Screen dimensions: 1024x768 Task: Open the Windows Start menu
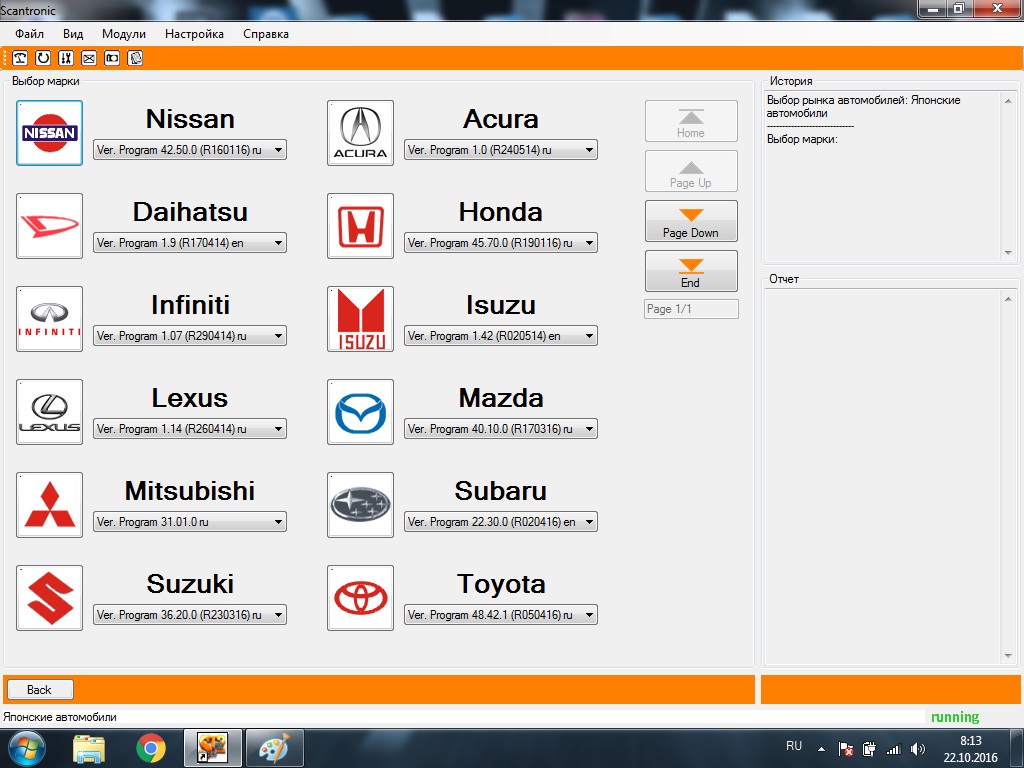(x=27, y=748)
